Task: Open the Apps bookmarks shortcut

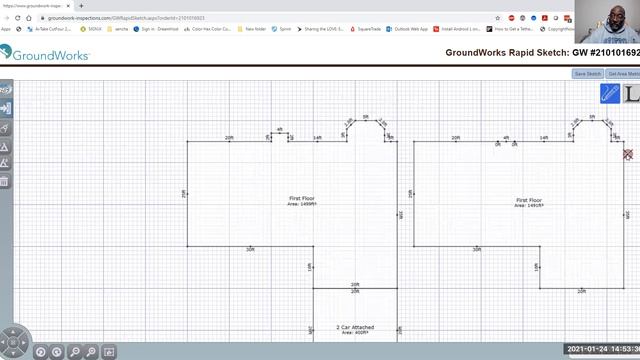Action: tap(6, 29)
